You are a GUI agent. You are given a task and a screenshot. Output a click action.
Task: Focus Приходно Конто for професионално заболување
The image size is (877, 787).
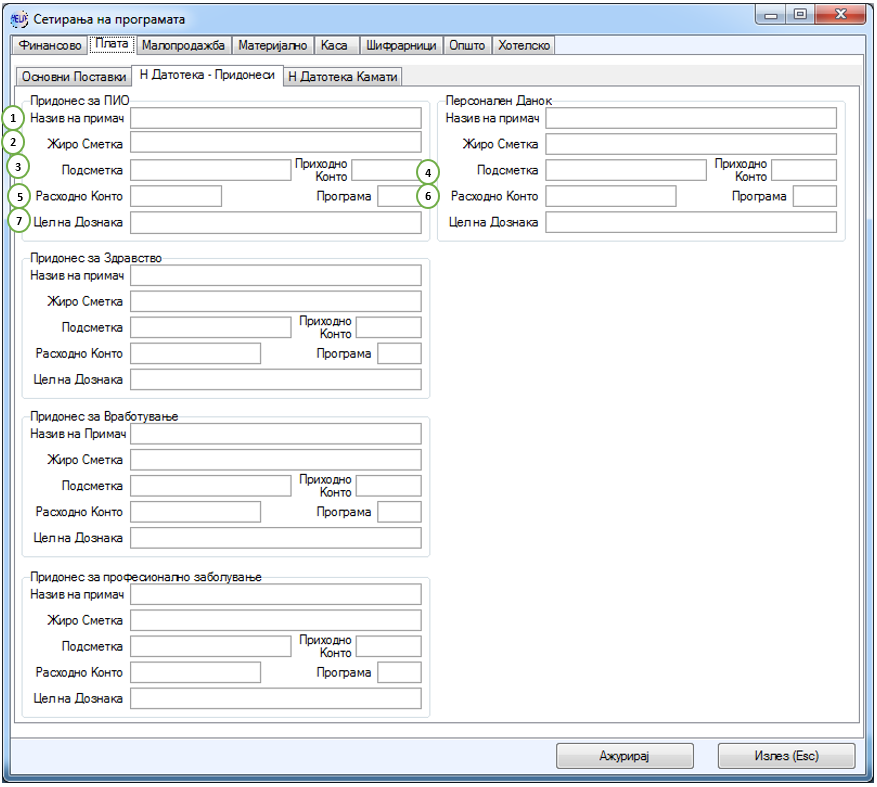389,646
